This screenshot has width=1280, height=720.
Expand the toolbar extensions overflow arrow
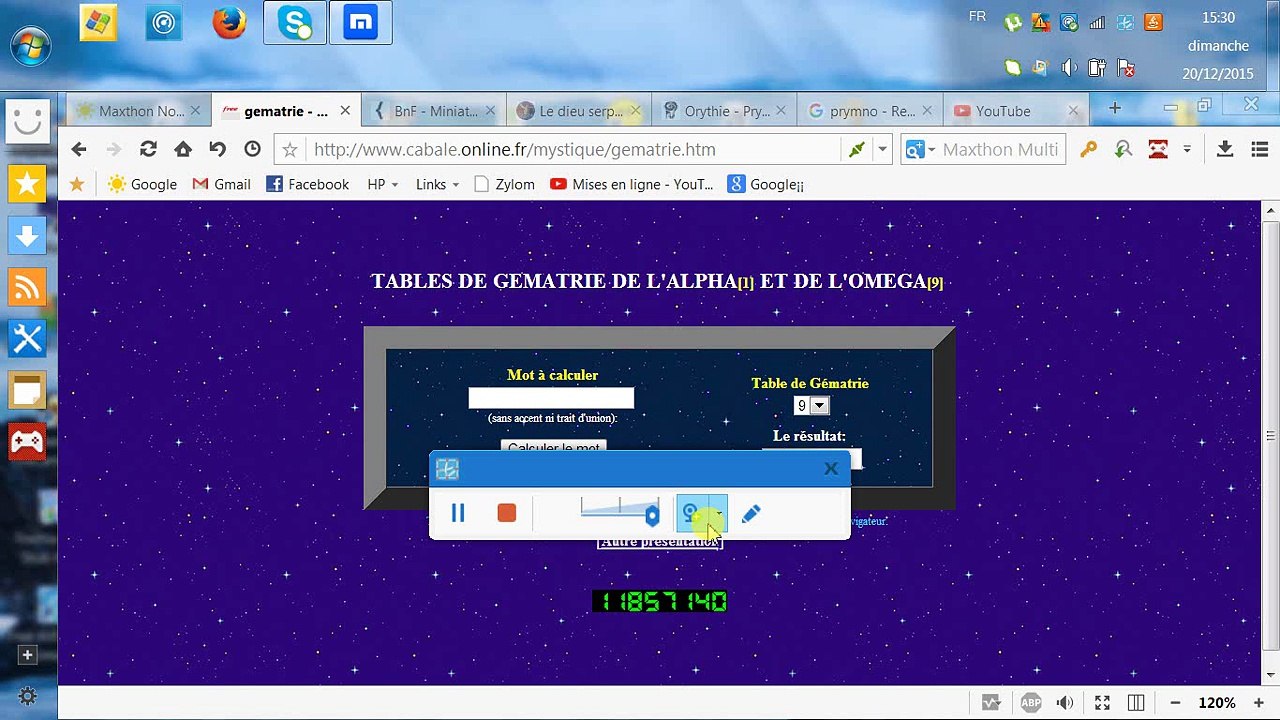tap(1187, 149)
